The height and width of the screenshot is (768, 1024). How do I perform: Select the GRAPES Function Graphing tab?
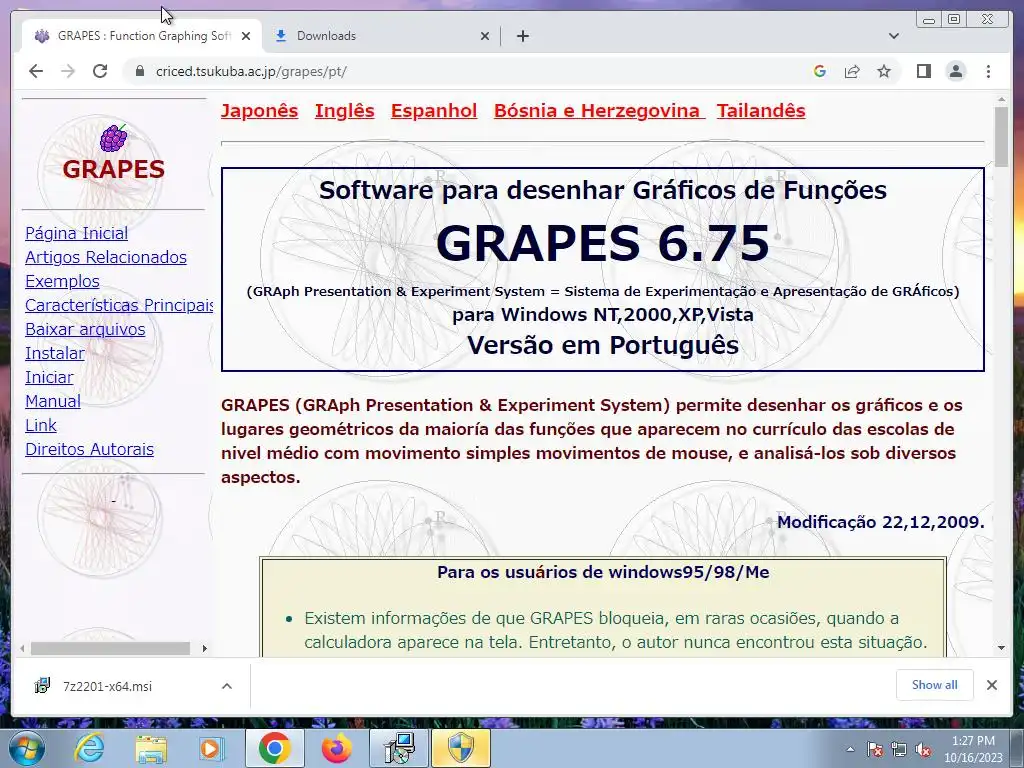pos(142,36)
